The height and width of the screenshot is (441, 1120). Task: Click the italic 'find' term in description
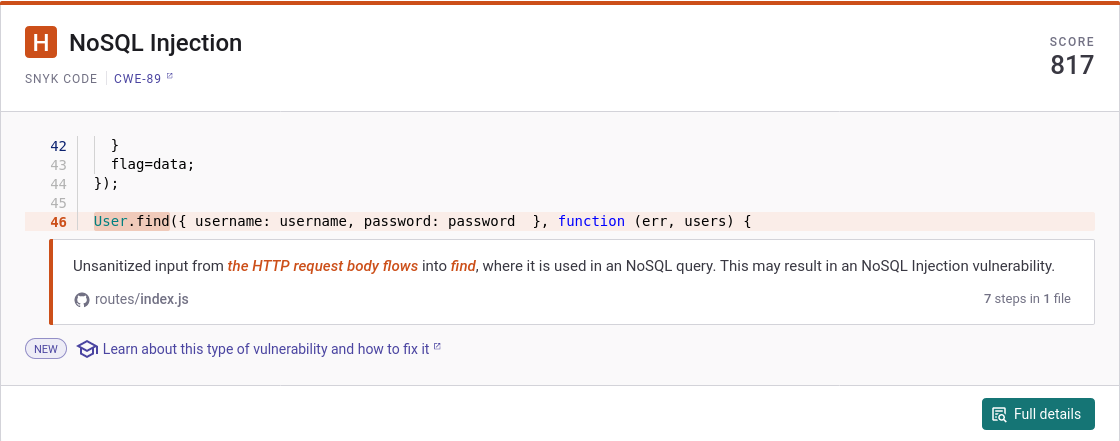click(463, 266)
